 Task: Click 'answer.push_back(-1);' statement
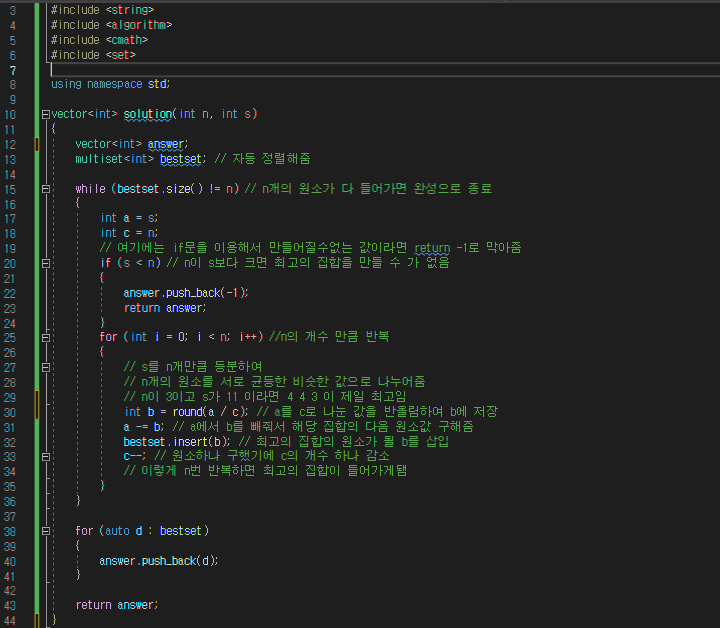tap(186, 293)
